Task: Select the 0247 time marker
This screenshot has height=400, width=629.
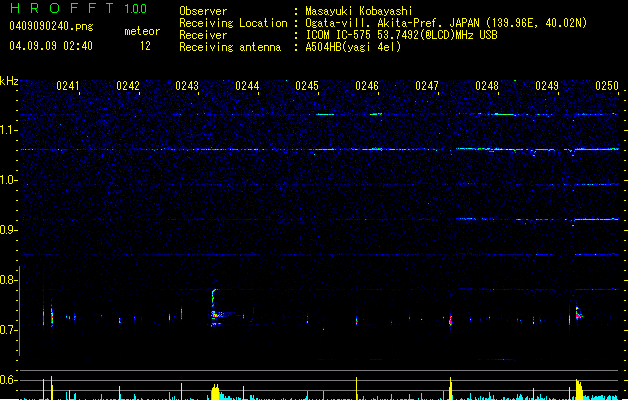Action: tap(427, 87)
